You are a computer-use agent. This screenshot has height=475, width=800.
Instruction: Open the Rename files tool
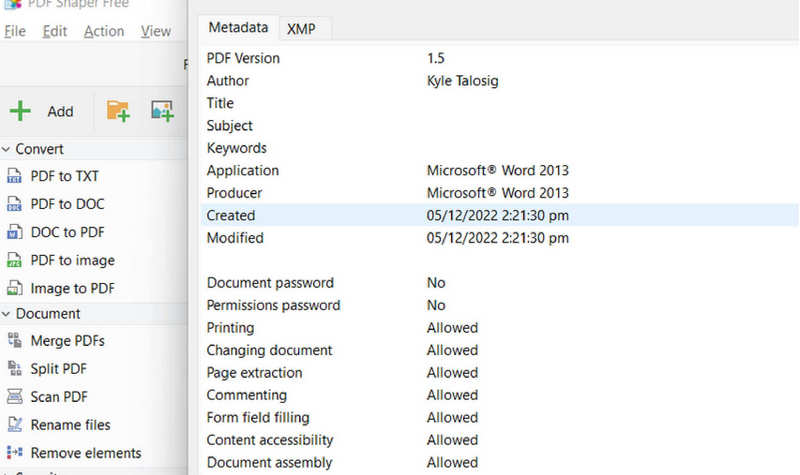[70, 425]
